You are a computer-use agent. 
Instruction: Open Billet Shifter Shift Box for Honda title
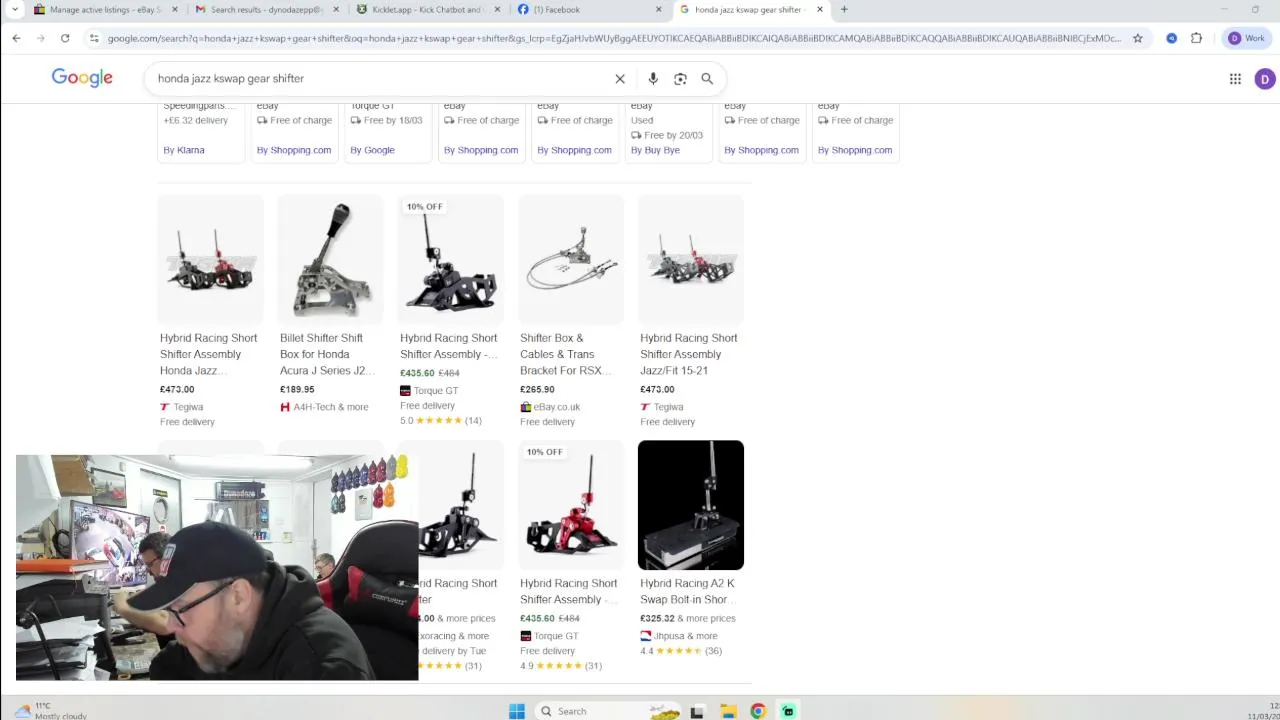point(327,354)
